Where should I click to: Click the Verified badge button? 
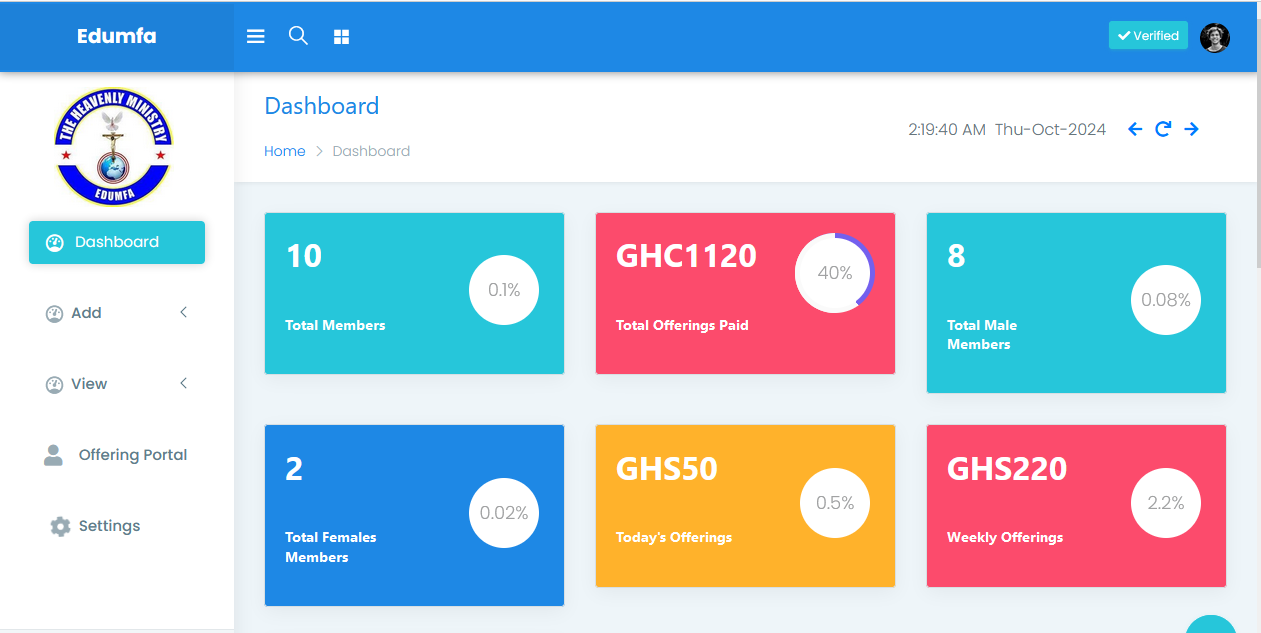[1148, 35]
